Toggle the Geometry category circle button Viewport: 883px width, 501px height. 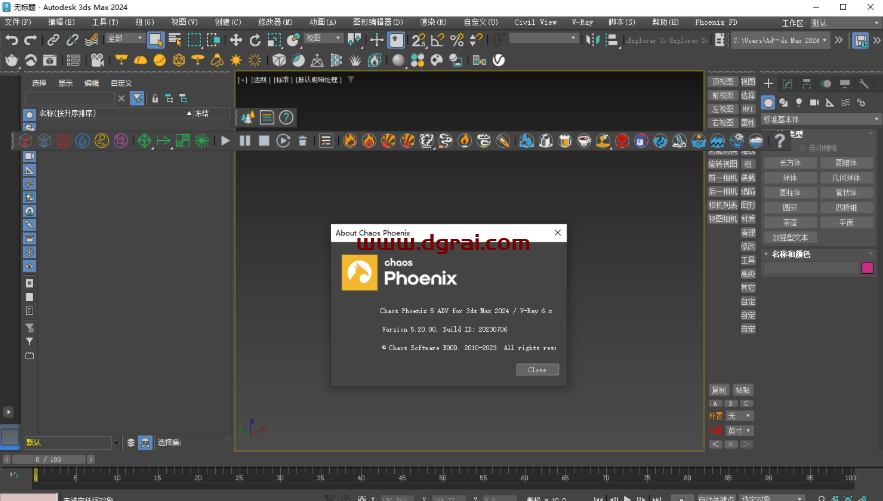pyautogui.click(x=768, y=102)
